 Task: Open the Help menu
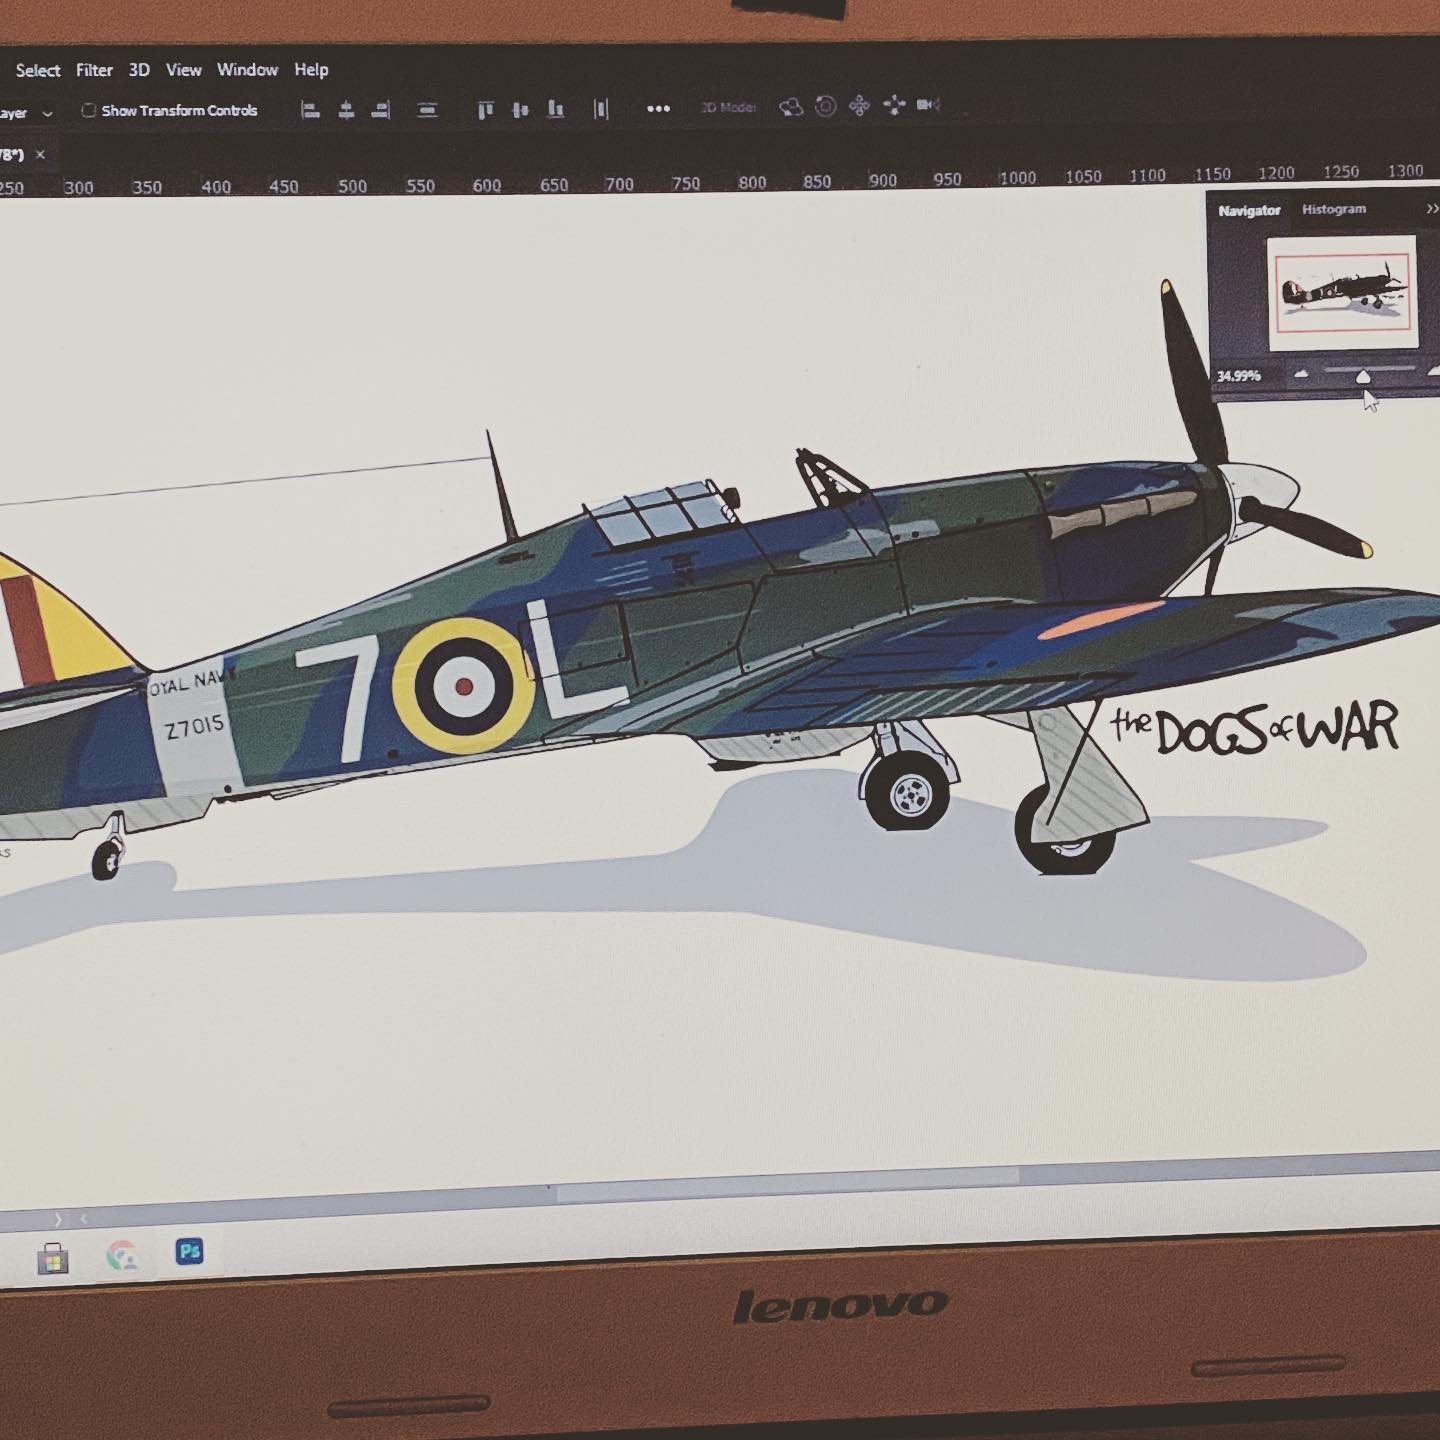tap(311, 70)
